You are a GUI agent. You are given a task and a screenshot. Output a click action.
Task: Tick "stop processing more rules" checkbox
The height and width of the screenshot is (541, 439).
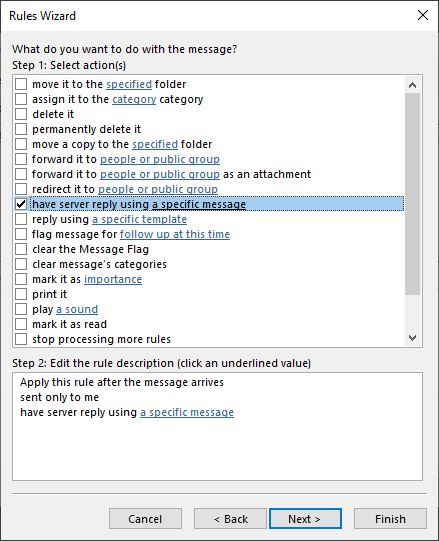point(21,339)
